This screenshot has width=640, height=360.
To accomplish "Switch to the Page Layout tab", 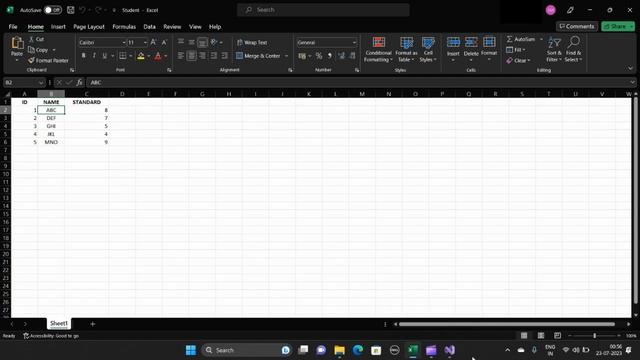I will [89, 27].
